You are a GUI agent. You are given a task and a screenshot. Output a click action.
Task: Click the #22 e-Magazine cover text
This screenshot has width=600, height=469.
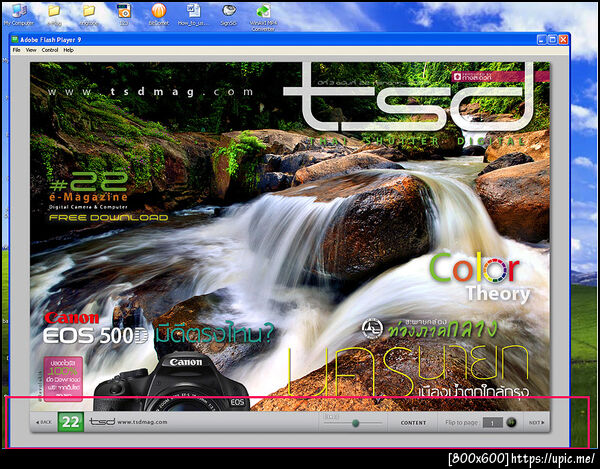[89, 186]
